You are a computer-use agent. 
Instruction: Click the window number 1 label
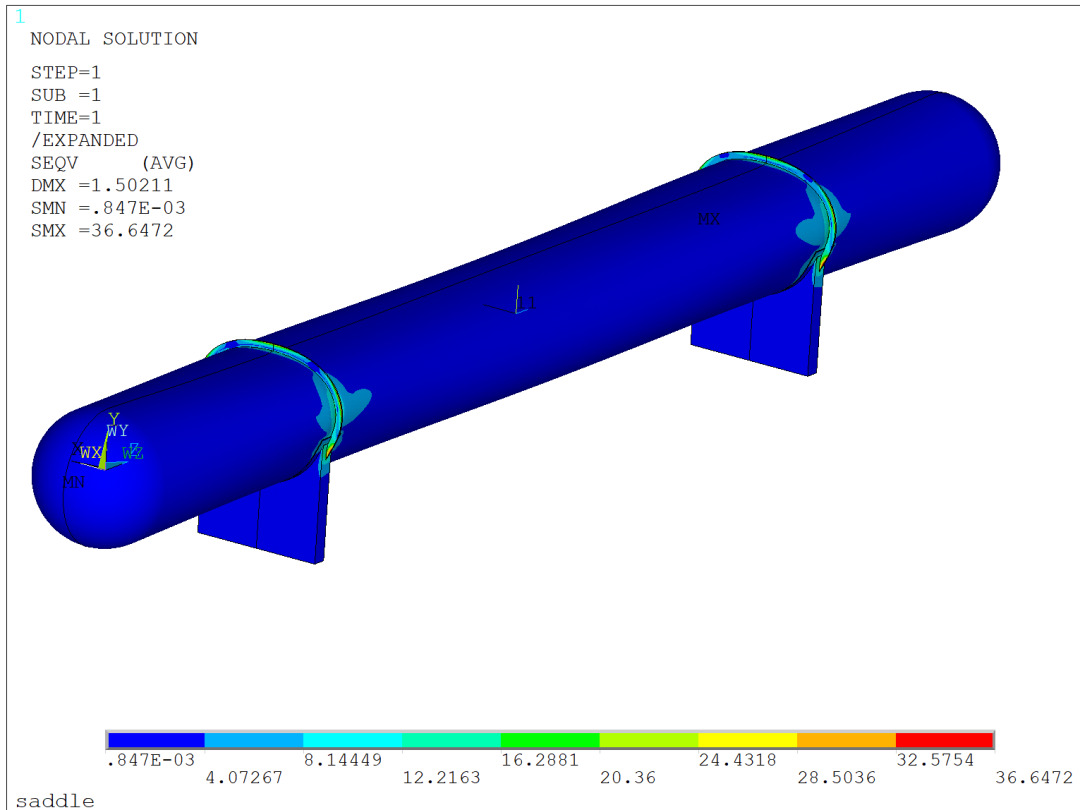click(20, 17)
